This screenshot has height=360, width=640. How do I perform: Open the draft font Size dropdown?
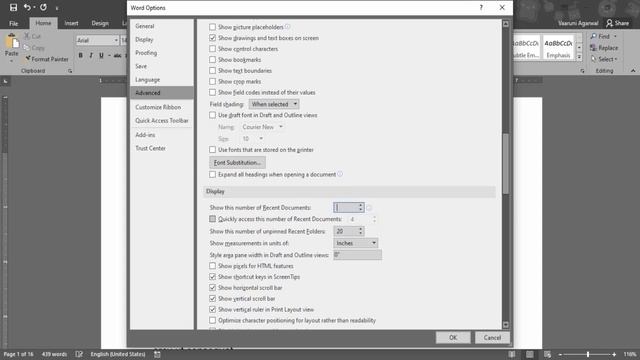252,139
